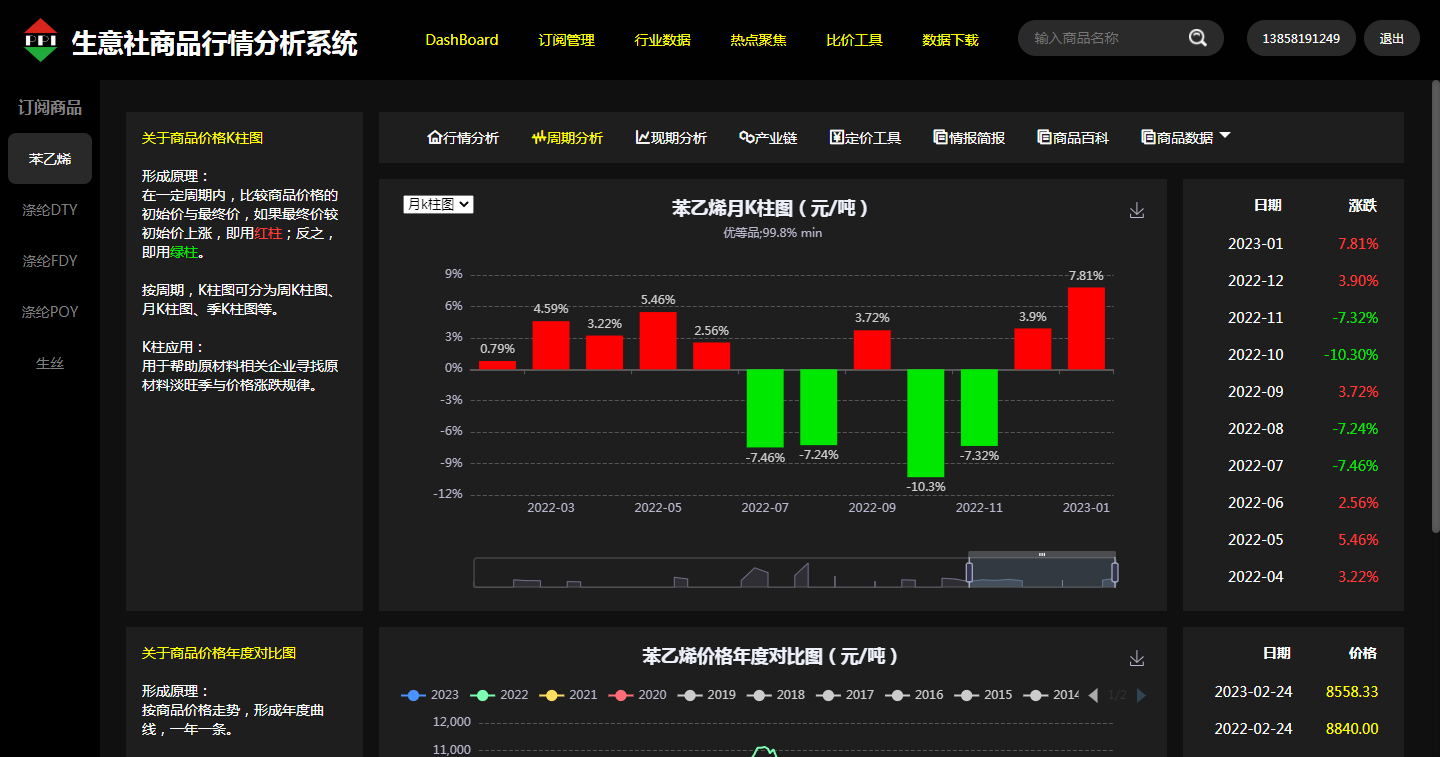The height and width of the screenshot is (757, 1440).
Task: Click the 13858191249 account button
Action: click(1300, 38)
